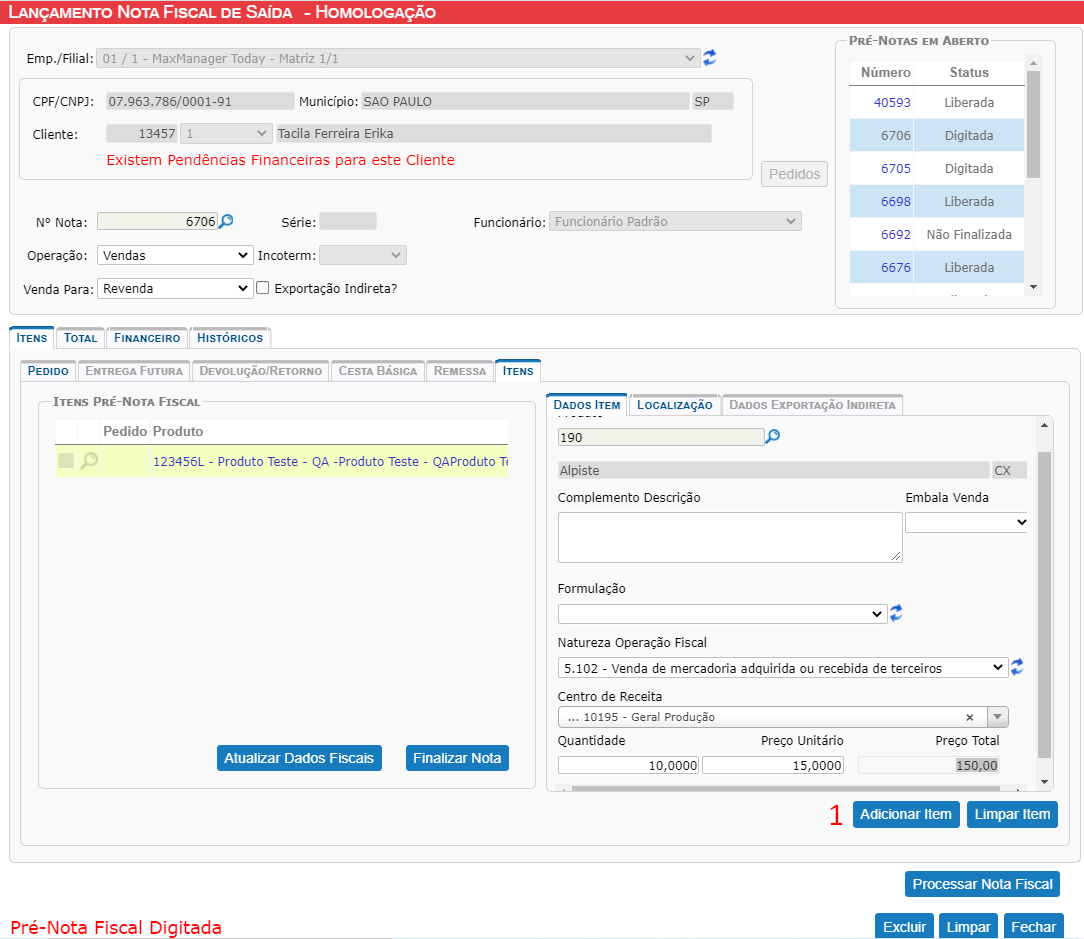Open Natureza Operação Fiscal dropdown

click(783, 668)
